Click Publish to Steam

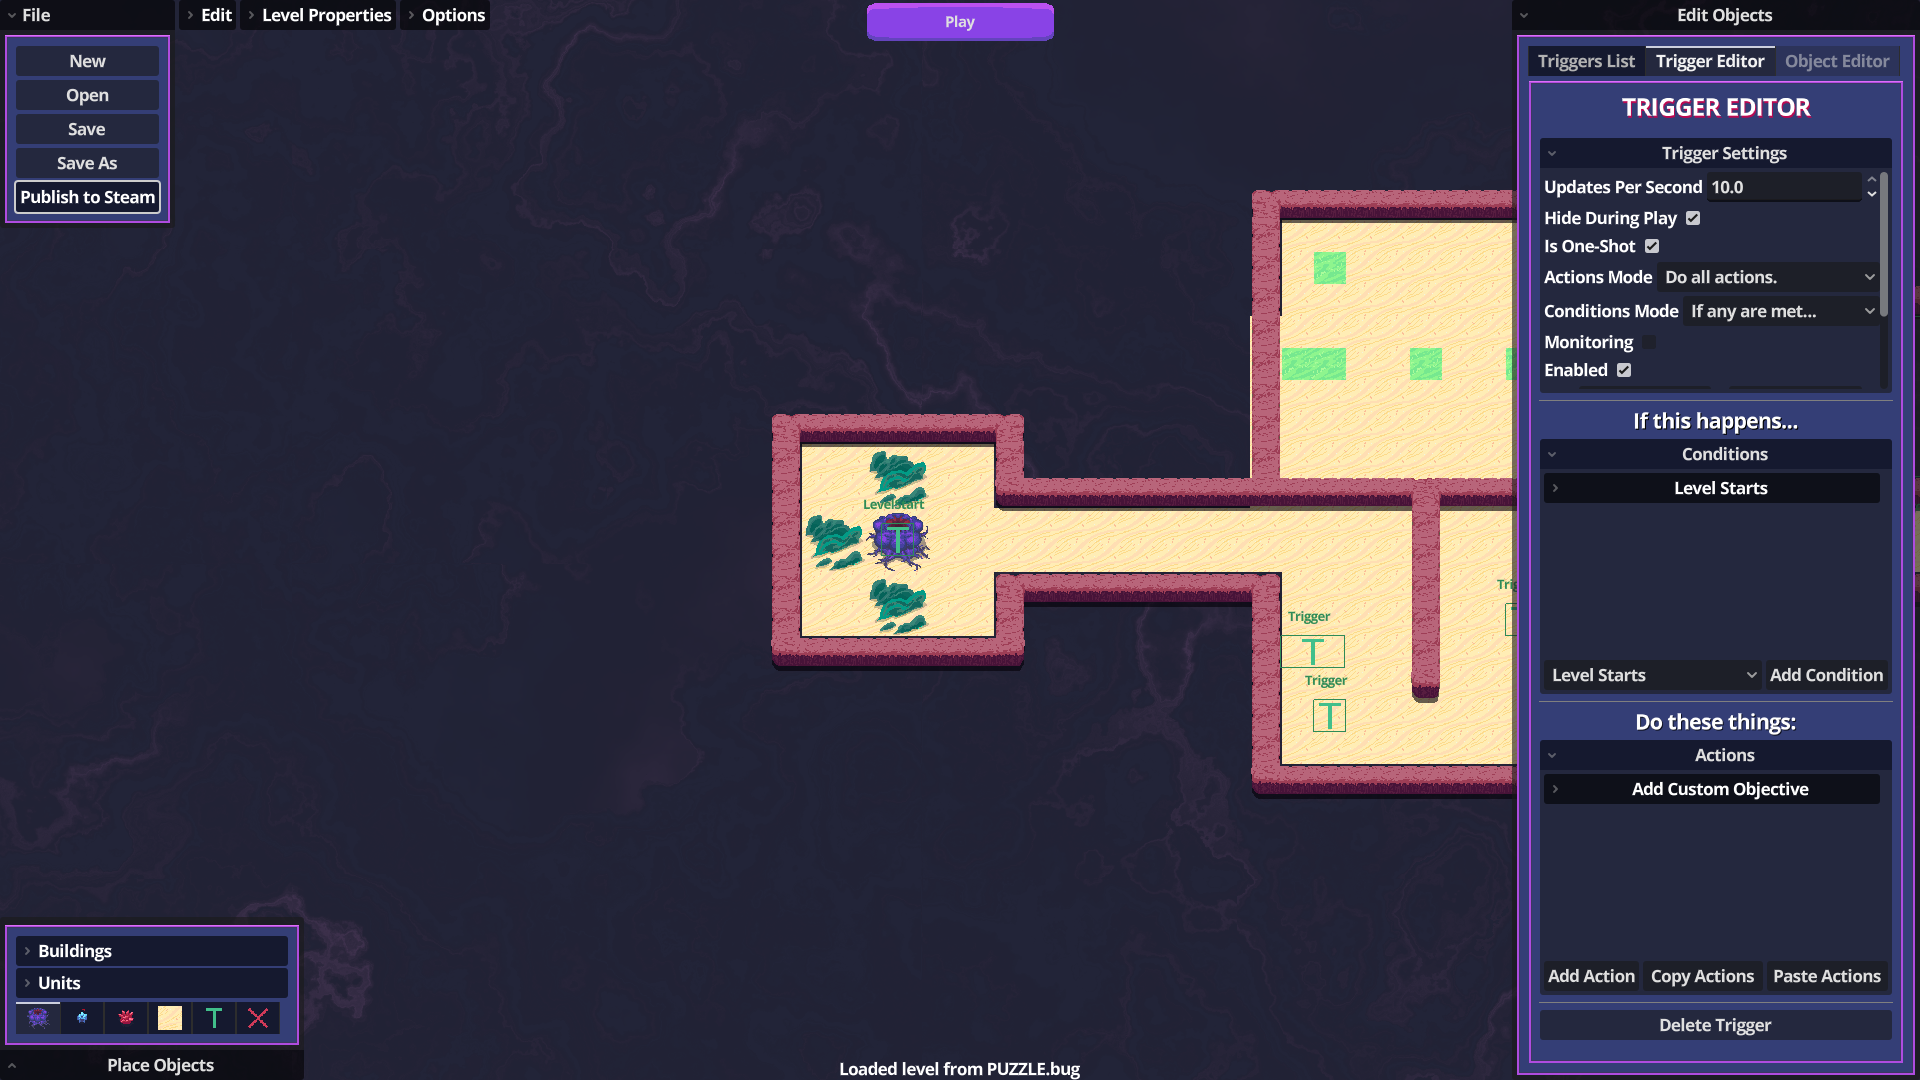pos(88,197)
